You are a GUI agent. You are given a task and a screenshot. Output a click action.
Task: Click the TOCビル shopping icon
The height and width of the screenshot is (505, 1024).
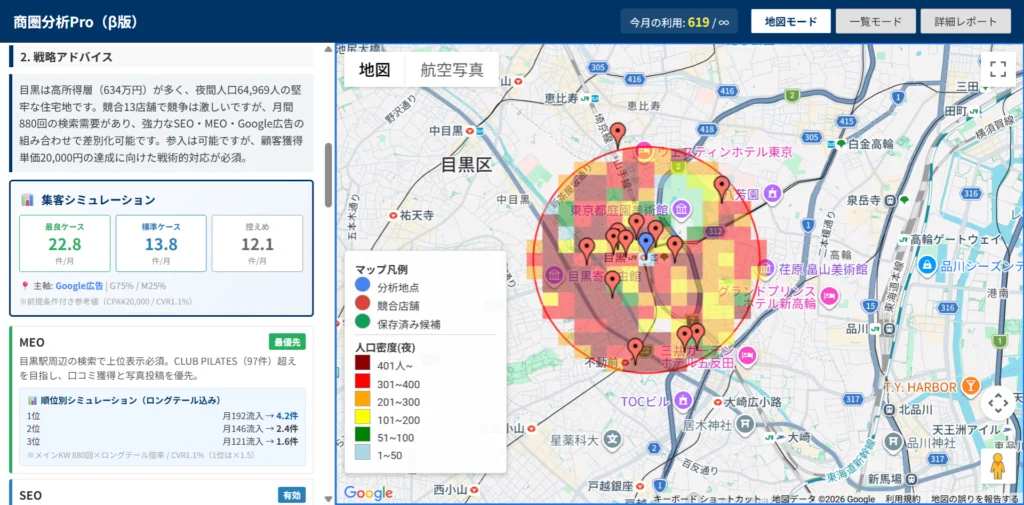coord(683,399)
